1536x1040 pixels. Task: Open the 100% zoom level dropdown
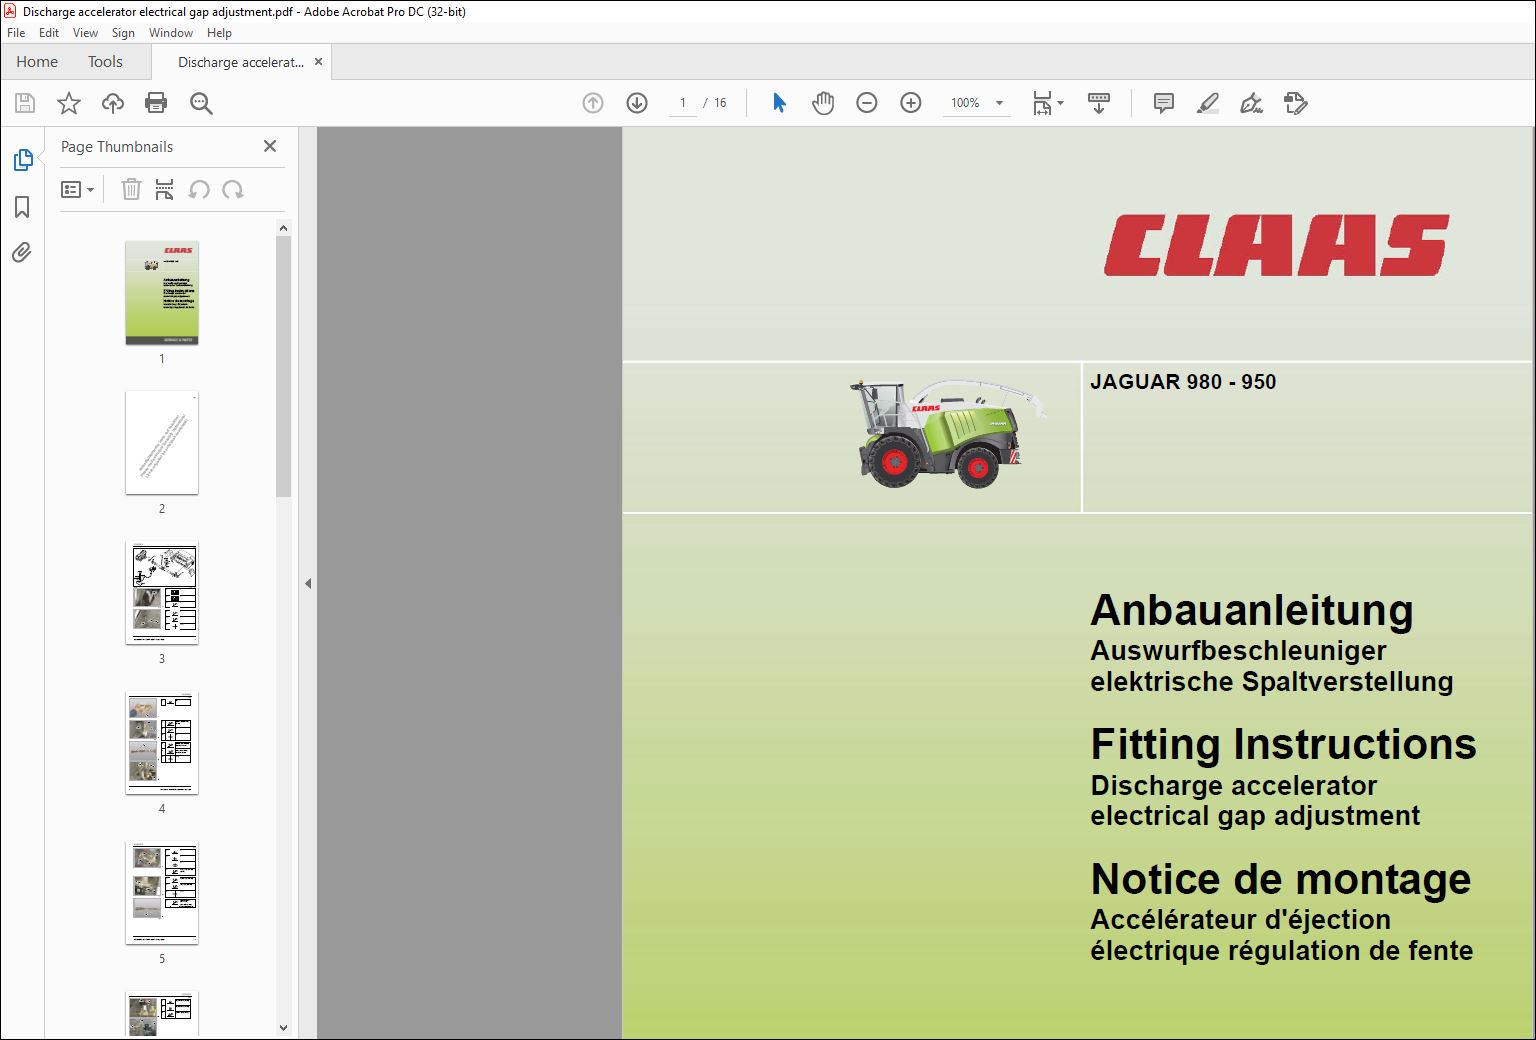point(976,103)
